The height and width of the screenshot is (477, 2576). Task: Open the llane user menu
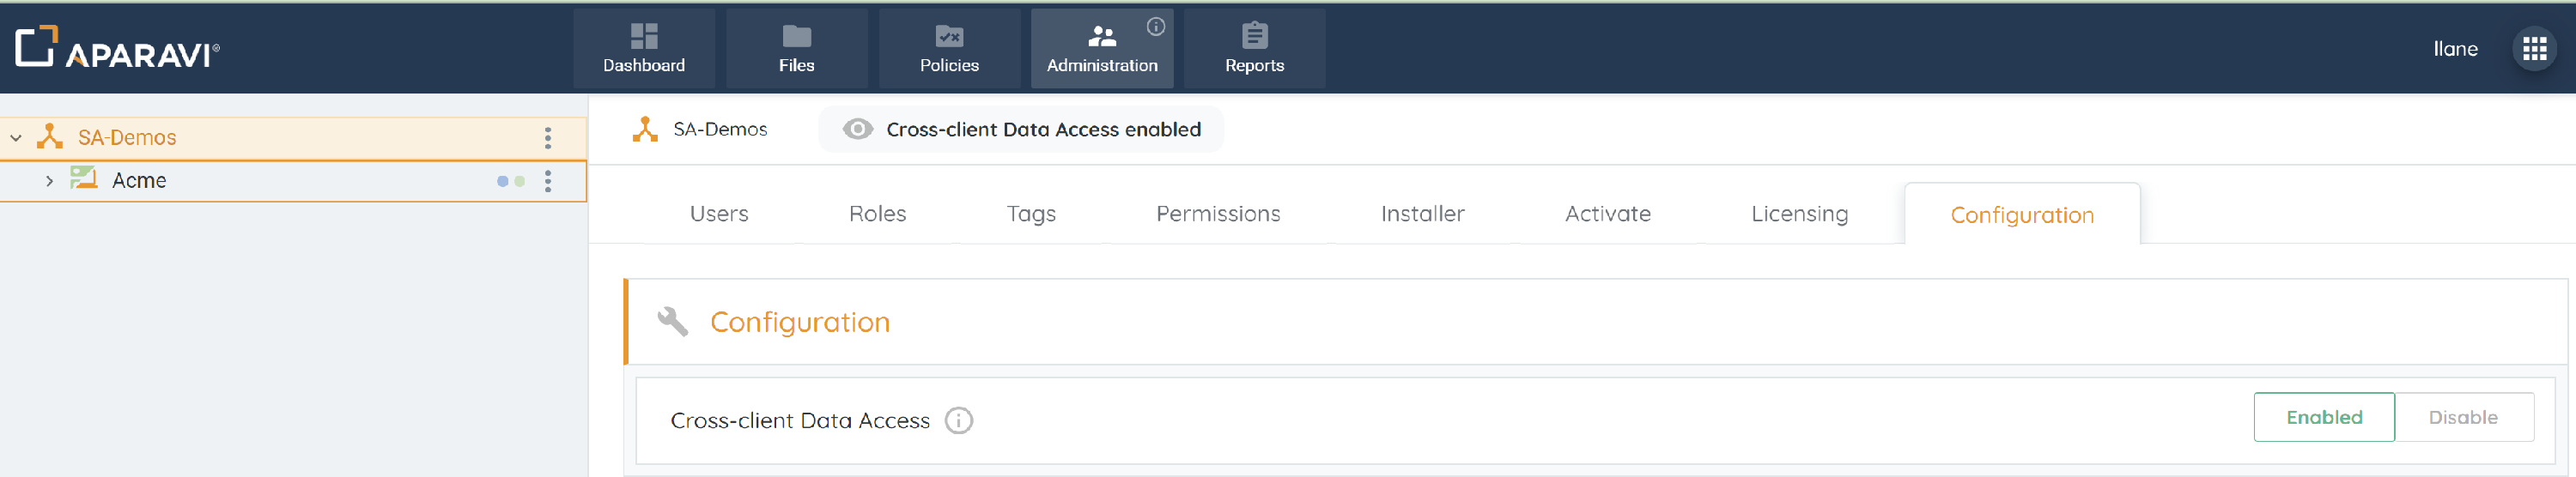pos(2454,49)
